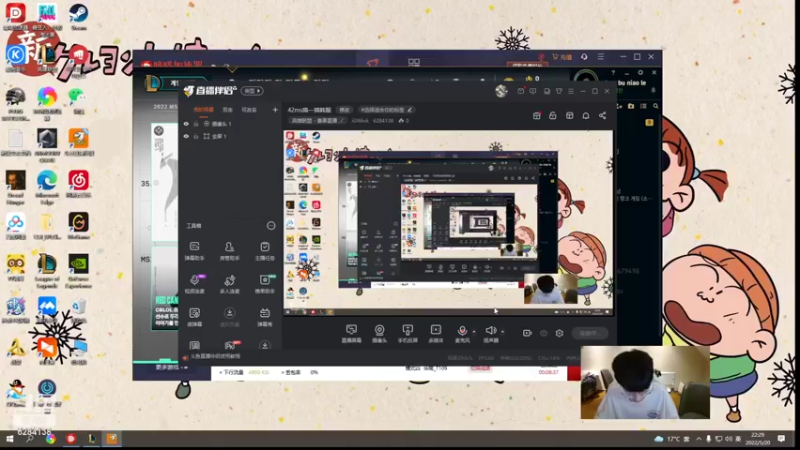Viewport: 800px width, 450px height.
Task: Select the first scene tab
Action: point(203,110)
